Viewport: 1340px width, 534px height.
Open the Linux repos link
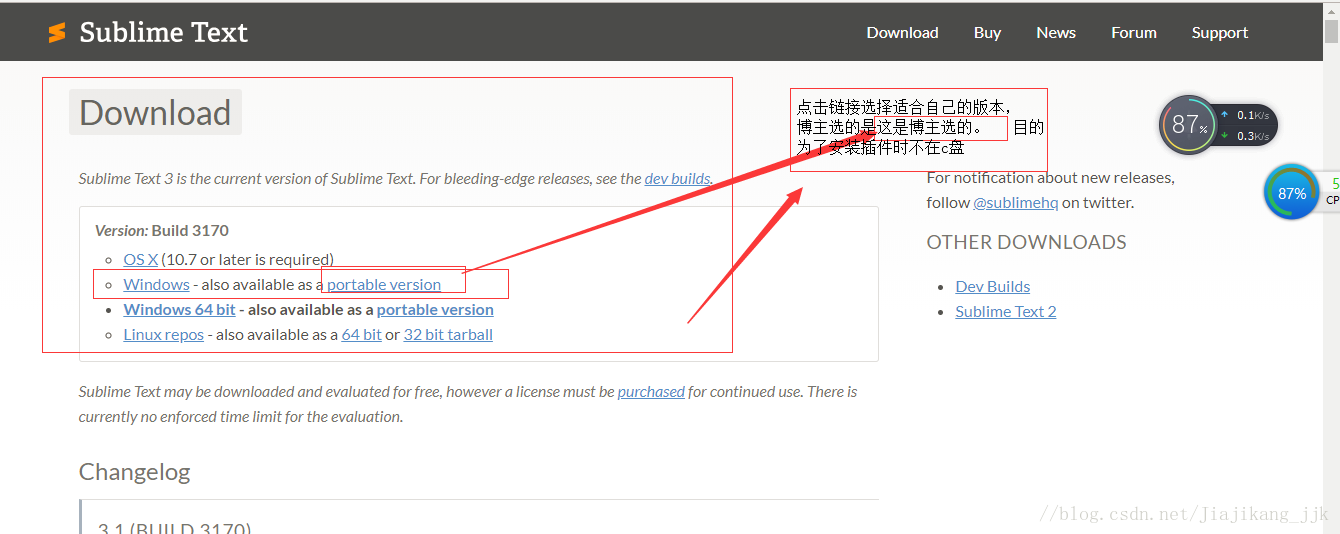point(163,334)
